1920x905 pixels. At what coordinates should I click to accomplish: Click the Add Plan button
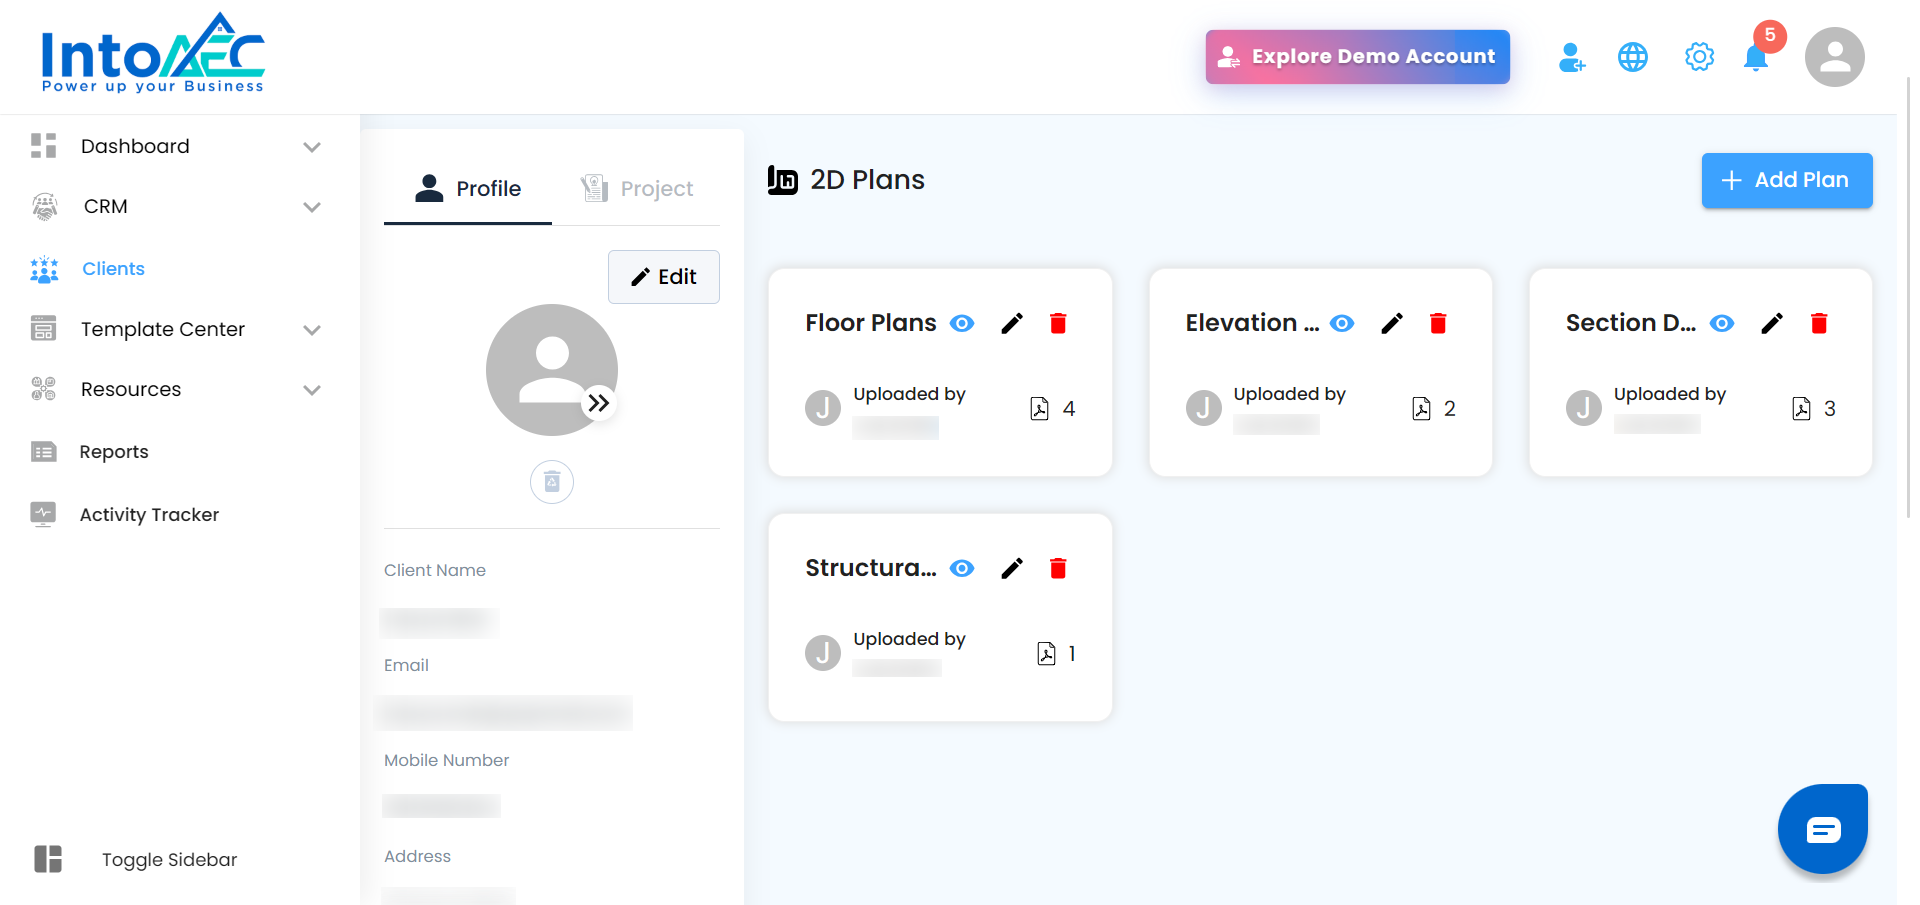[1786, 180]
